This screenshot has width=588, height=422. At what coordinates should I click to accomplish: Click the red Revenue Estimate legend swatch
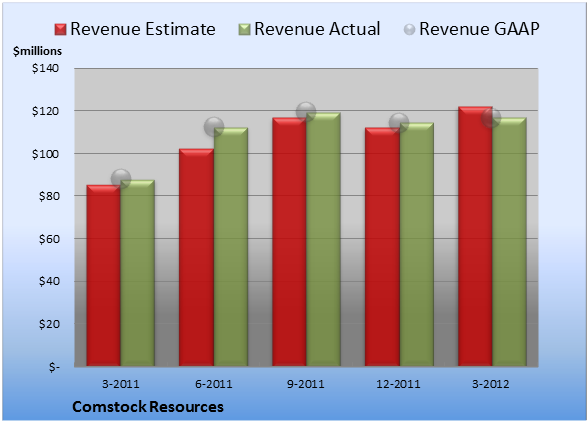pos(60,30)
